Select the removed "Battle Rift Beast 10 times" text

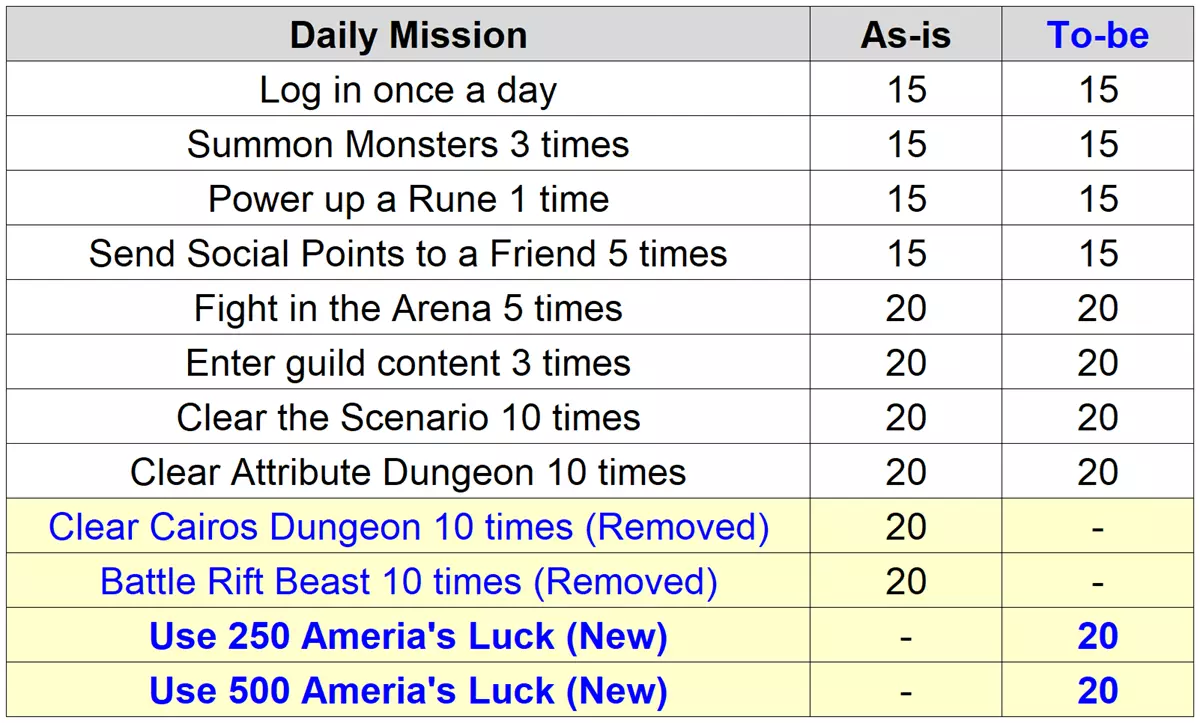tap(408, 581)
